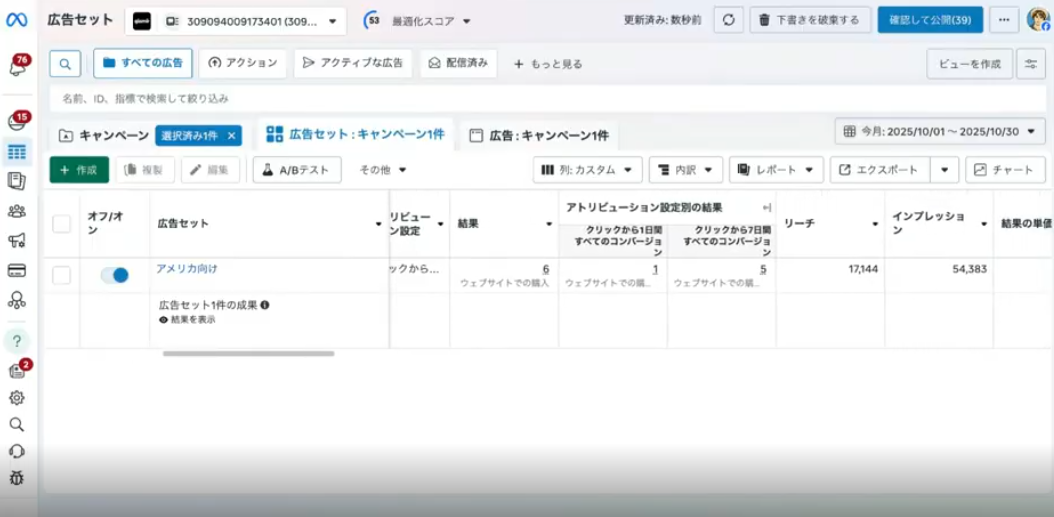
Task: Open the search magnifier in filter bar
Action: pyautogui.click(x=64, y=64)
